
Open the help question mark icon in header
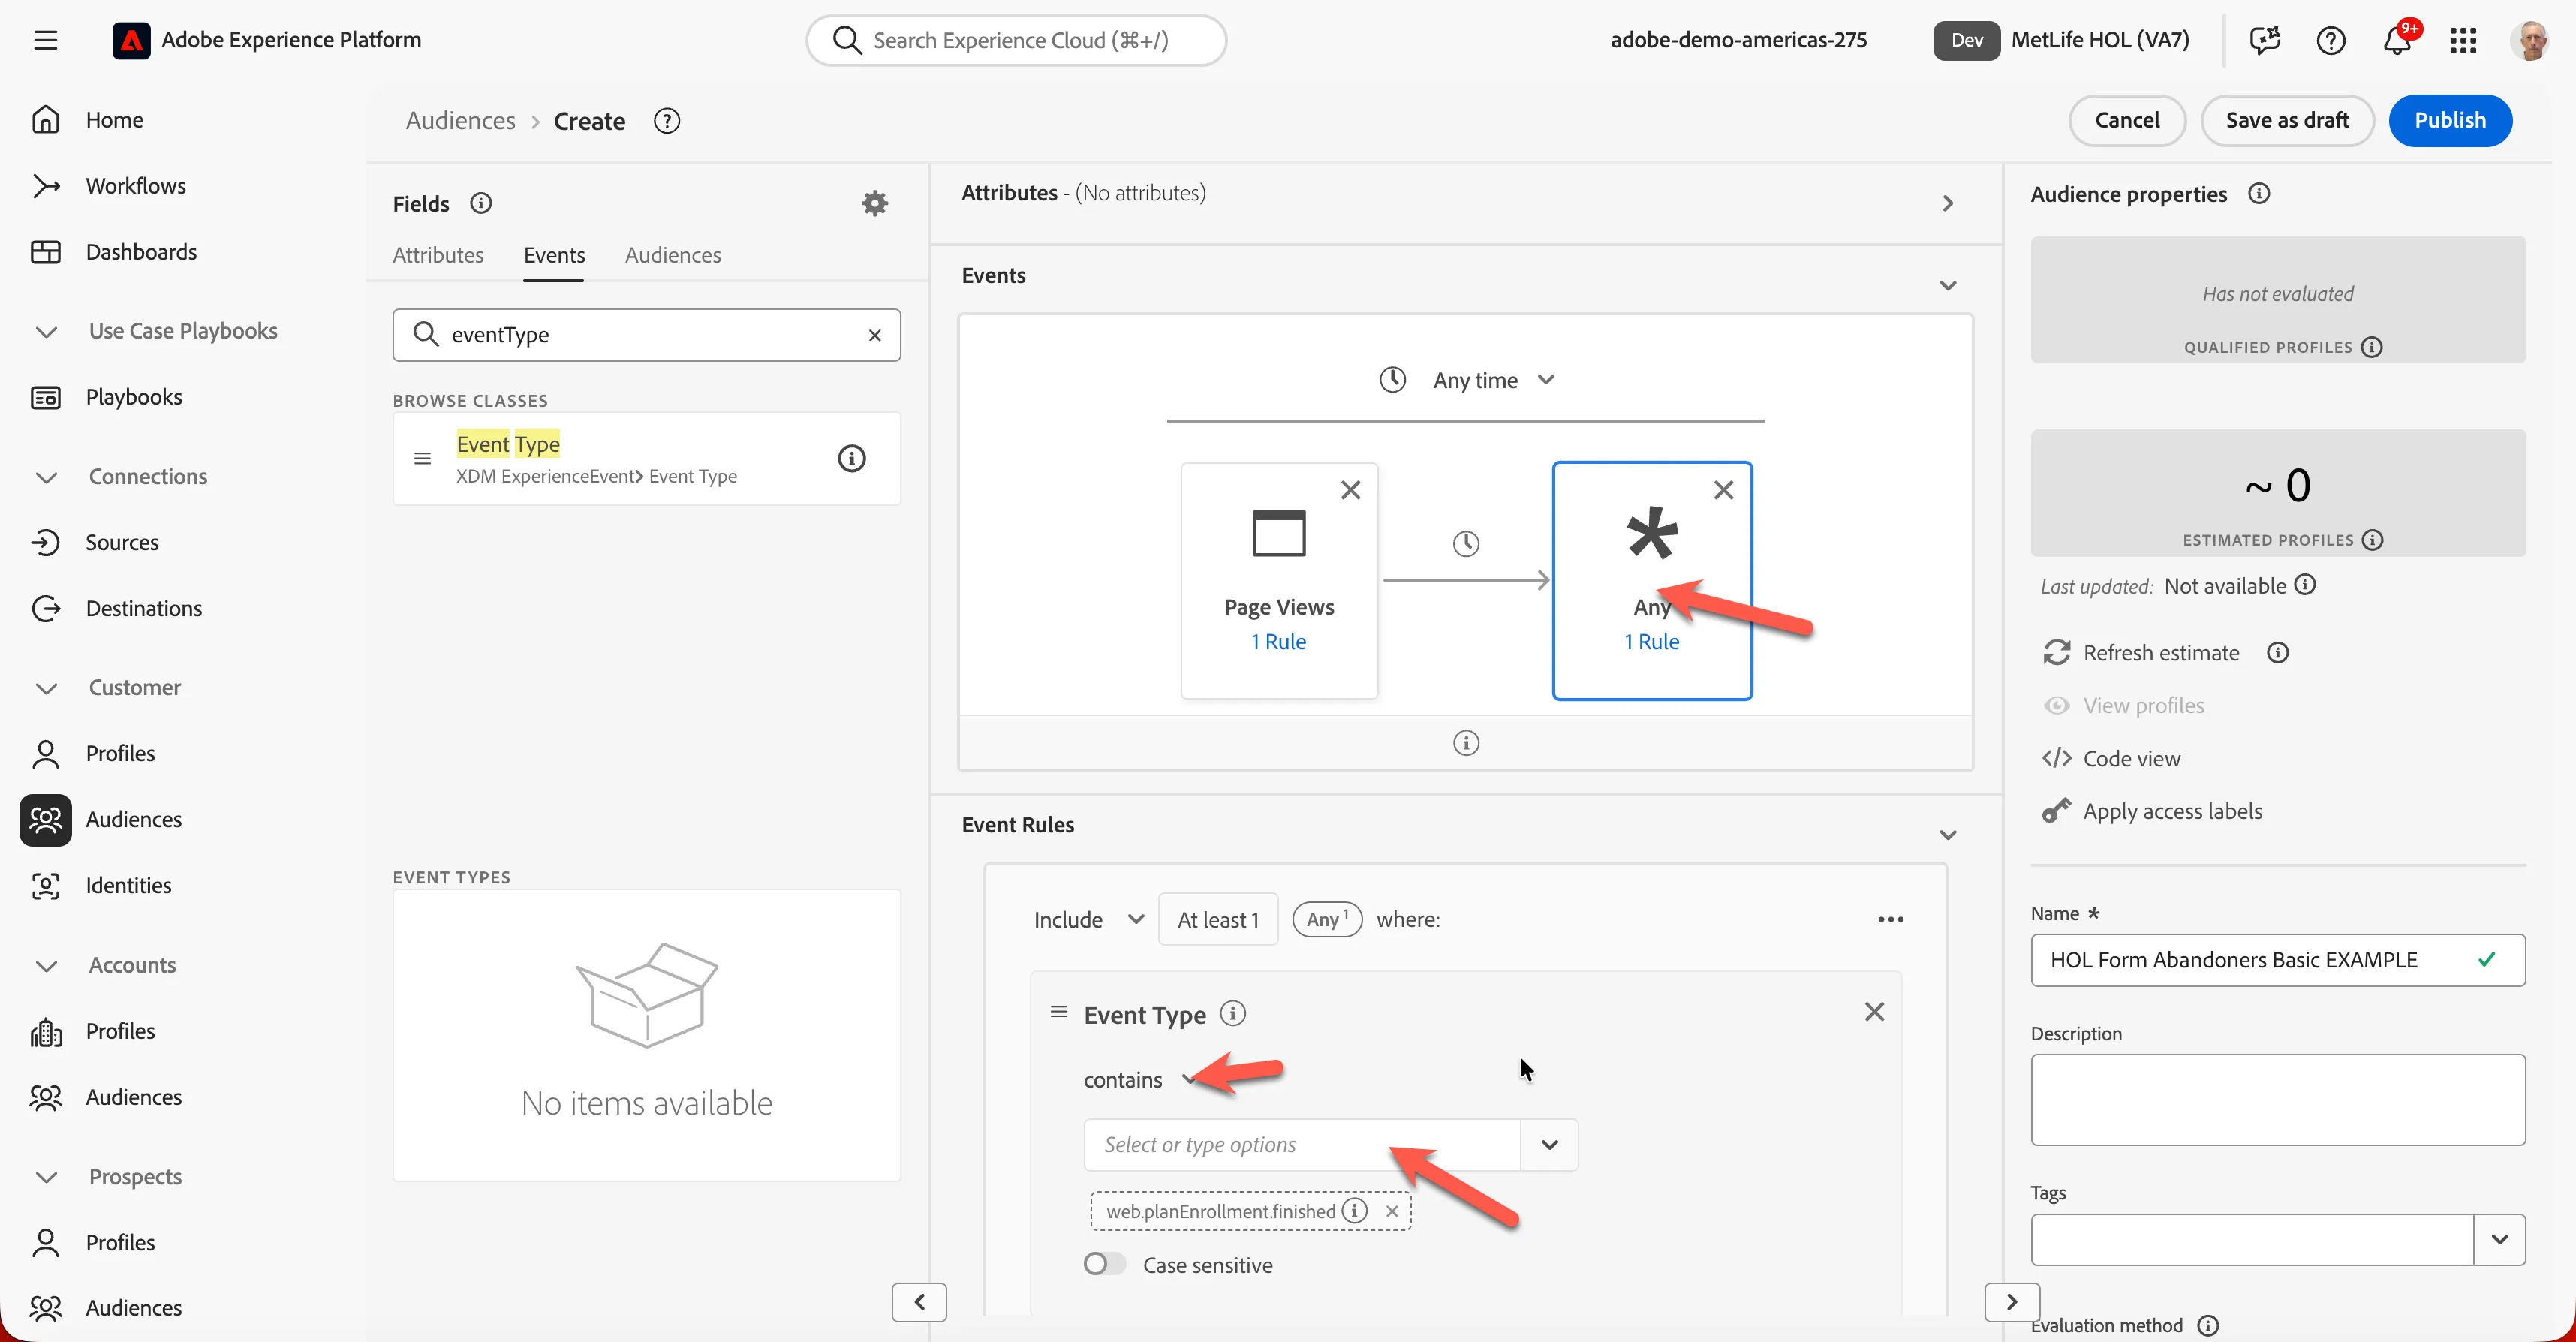pyautogui.click(x=2331, y=40)
